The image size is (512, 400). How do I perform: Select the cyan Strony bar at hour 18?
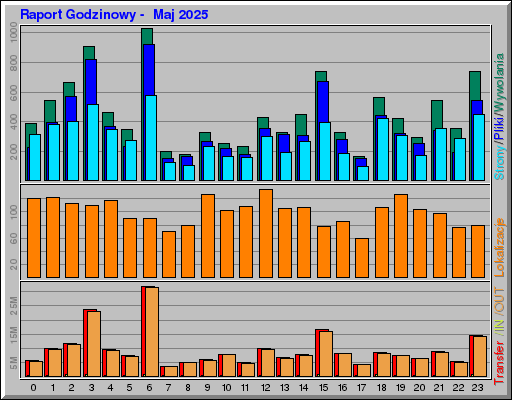(383, 149)
